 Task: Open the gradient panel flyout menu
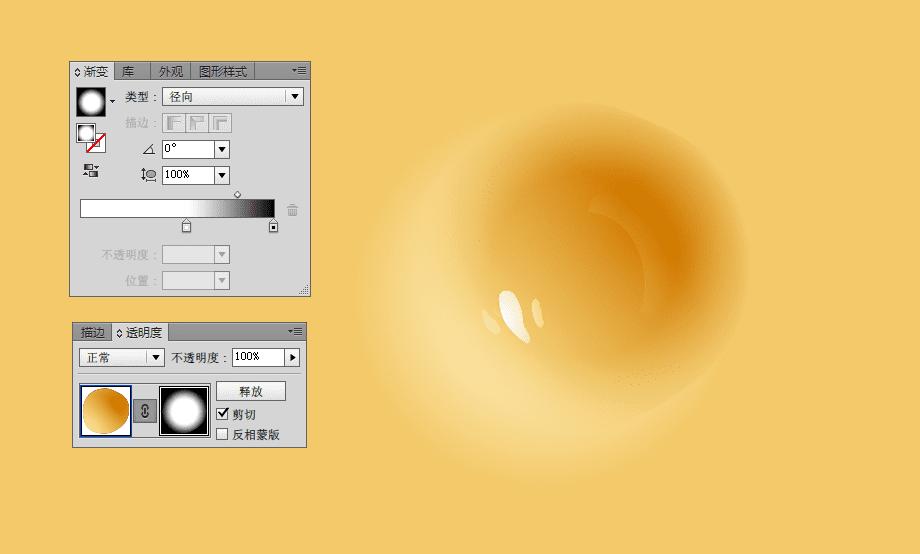click(x=299, y=70)
